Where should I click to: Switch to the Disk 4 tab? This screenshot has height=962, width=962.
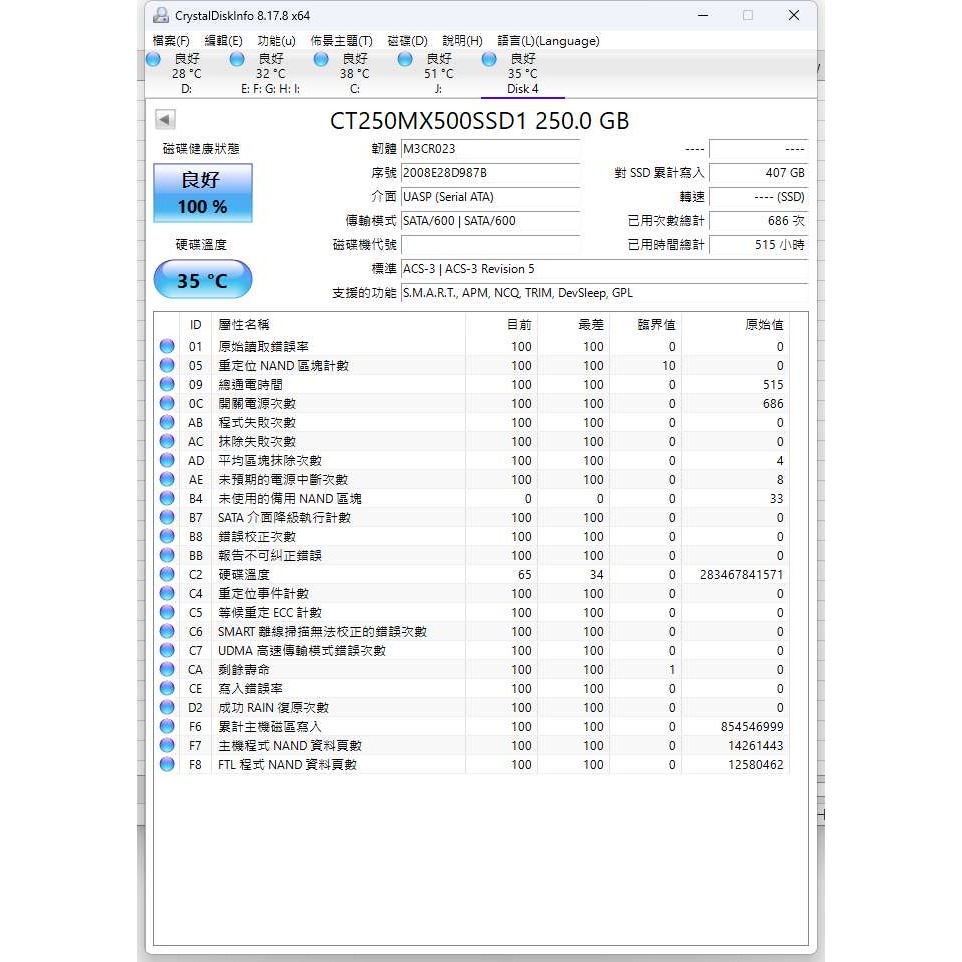pyautogui.click(x=522, y=89)
